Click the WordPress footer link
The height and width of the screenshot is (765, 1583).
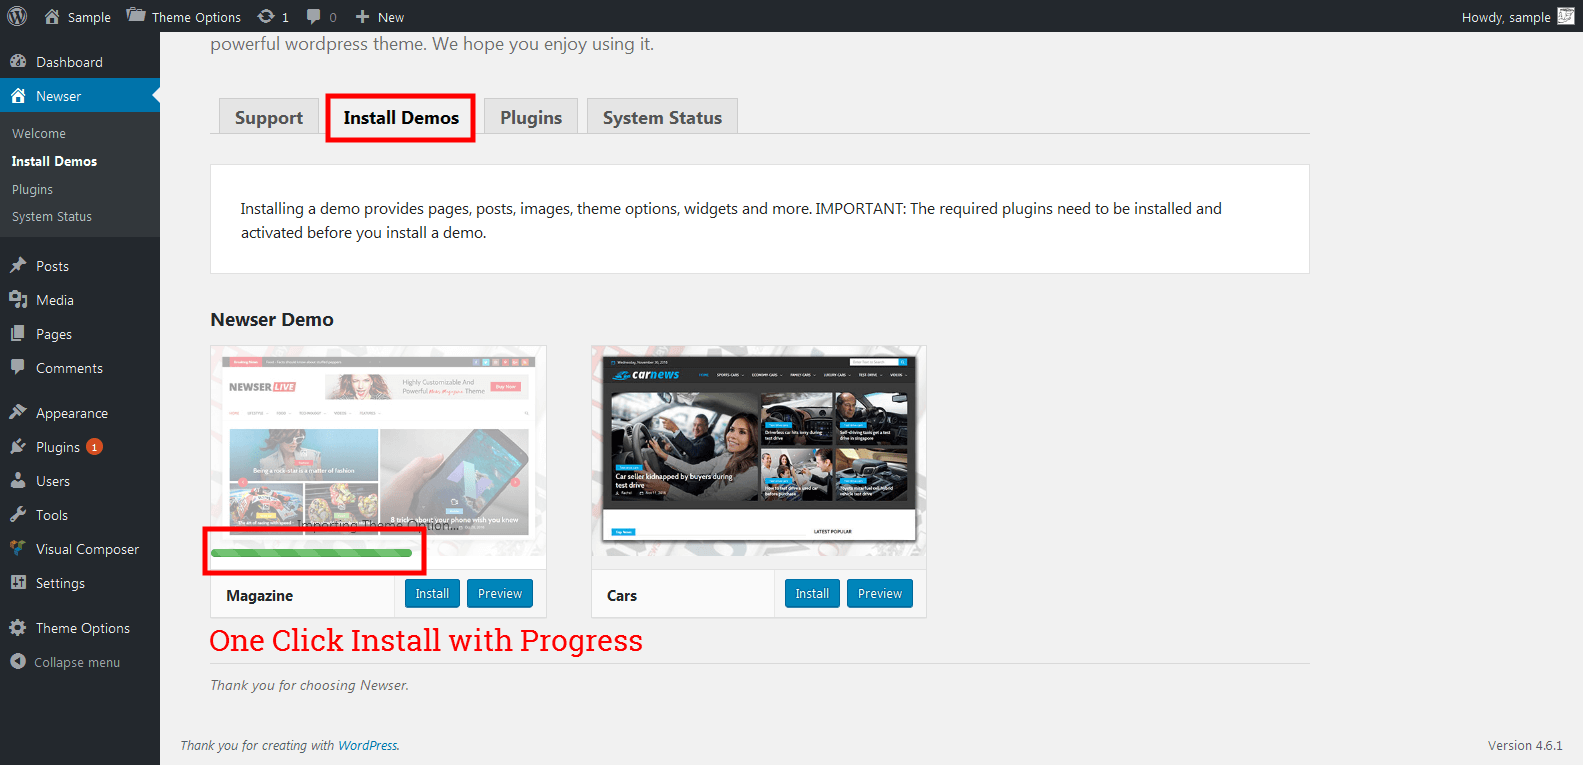point(367,745)
